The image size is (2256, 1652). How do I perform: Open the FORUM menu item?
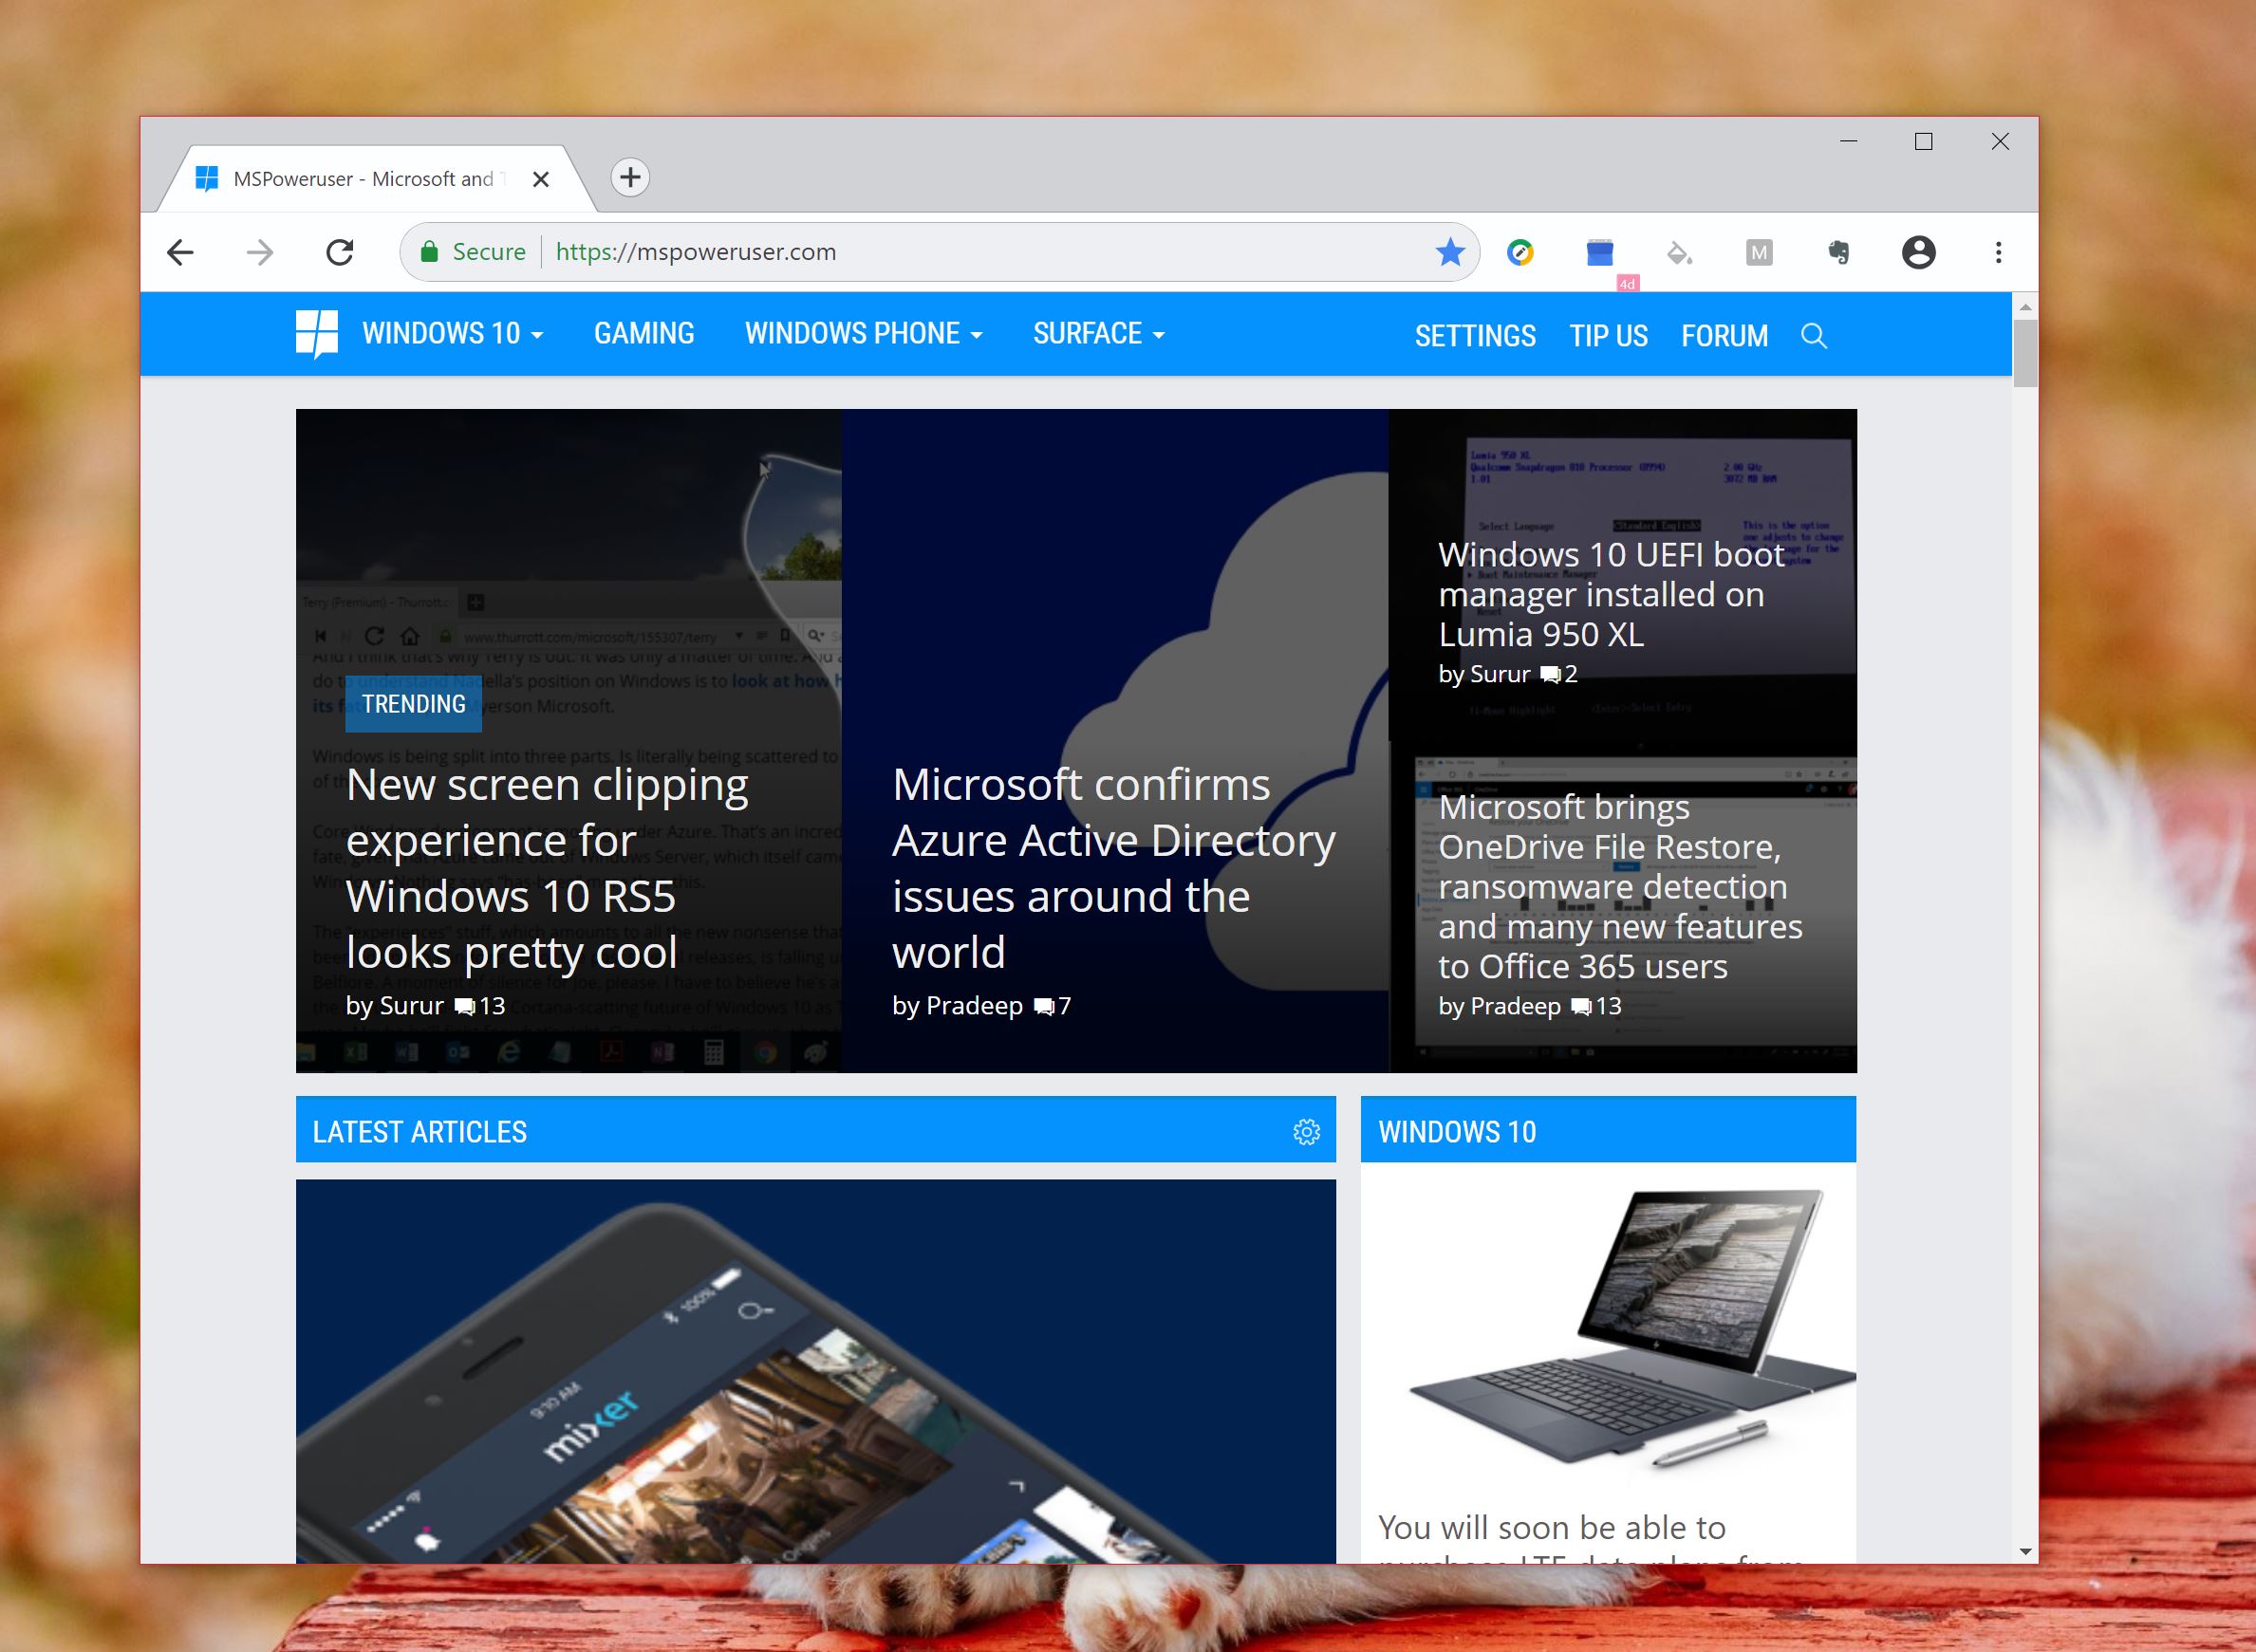[x=1725, y=335]
